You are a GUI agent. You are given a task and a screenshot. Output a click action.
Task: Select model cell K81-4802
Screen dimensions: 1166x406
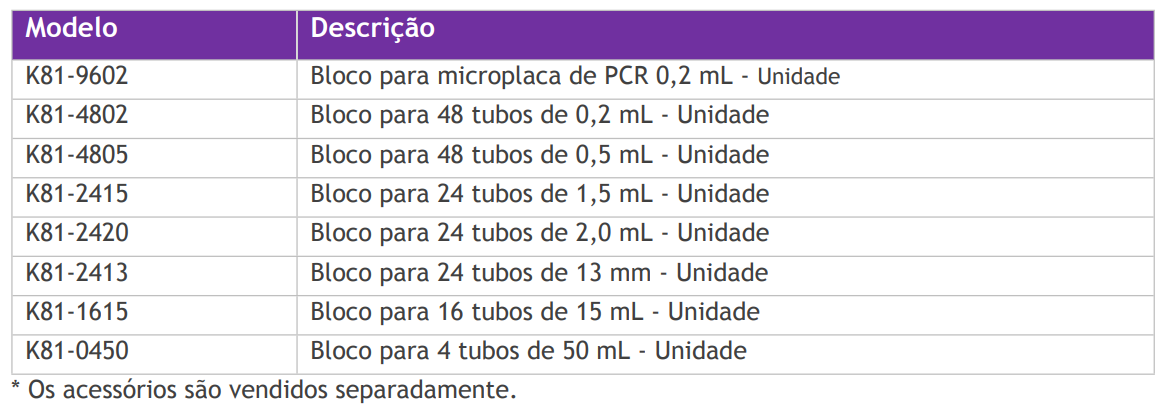pyautogui.click(x=77, y=115)
